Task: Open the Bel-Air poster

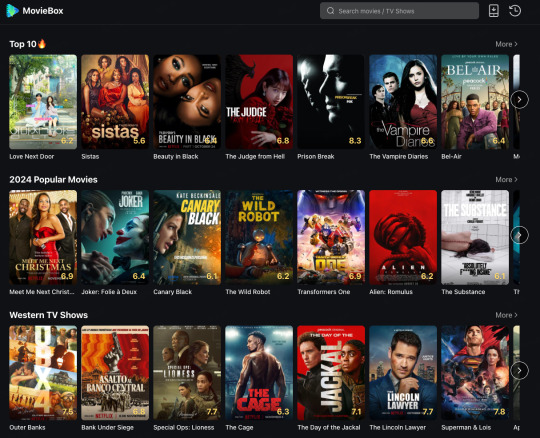Action: click(x=475, y=102)
